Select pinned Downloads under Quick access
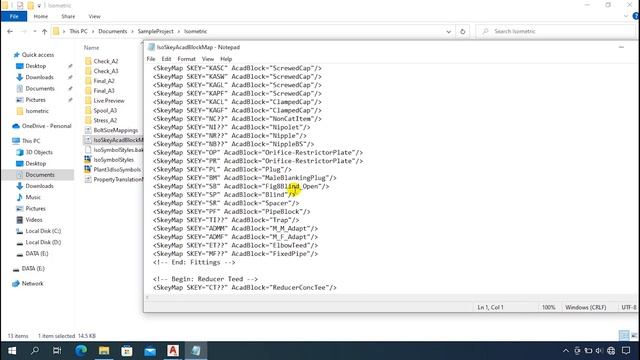 point(39,77)
